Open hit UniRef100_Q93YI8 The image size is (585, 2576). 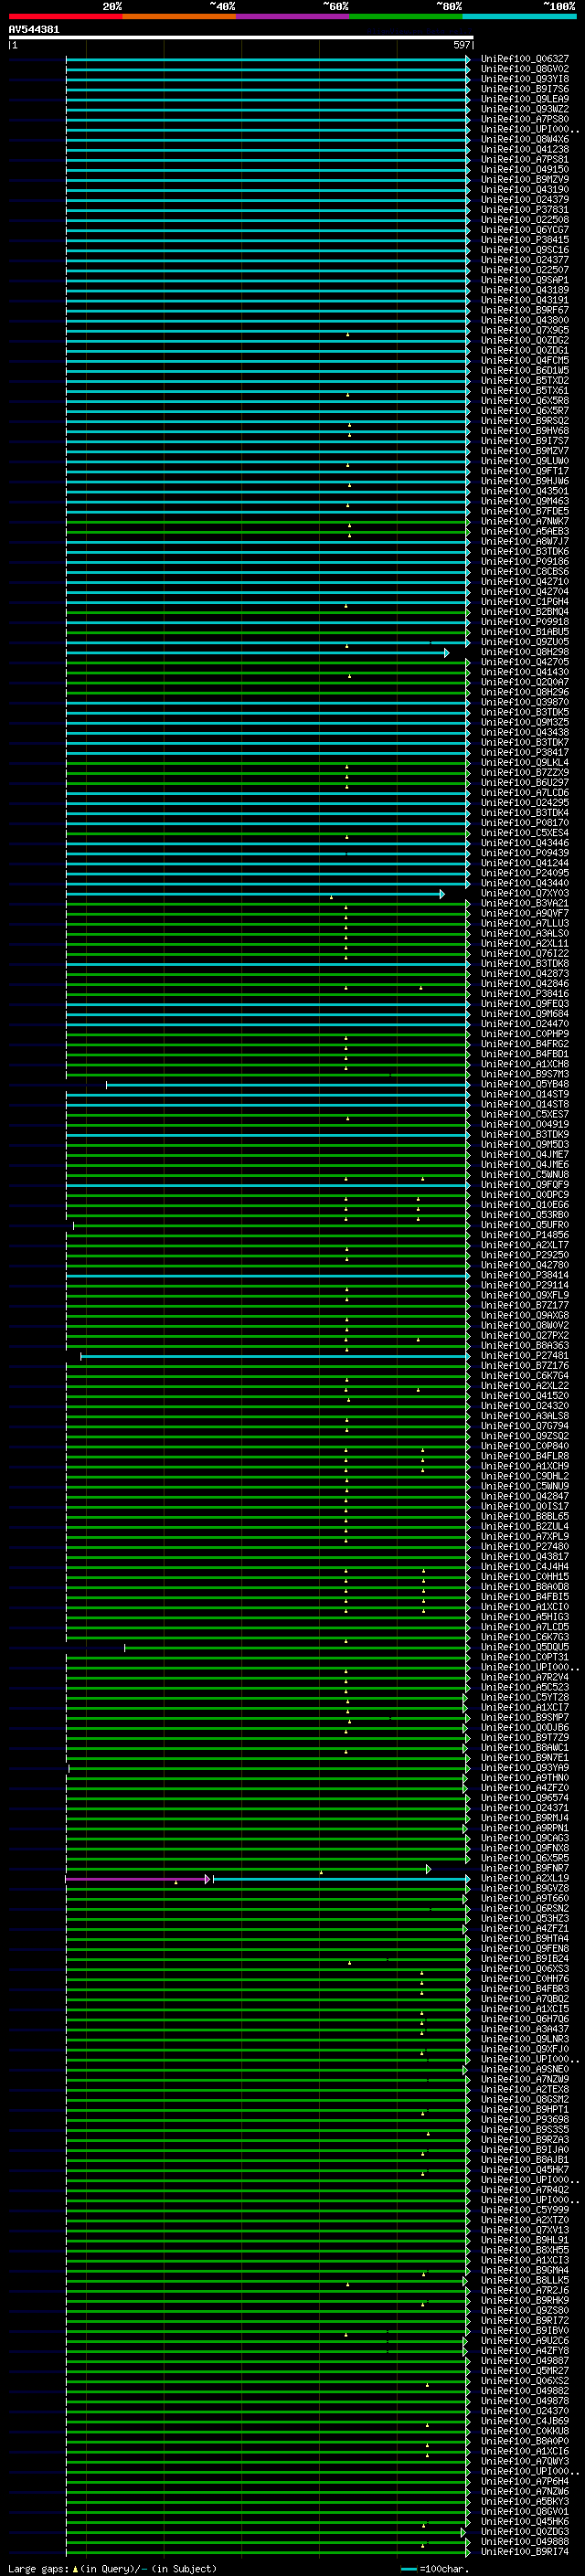point(525,80)
